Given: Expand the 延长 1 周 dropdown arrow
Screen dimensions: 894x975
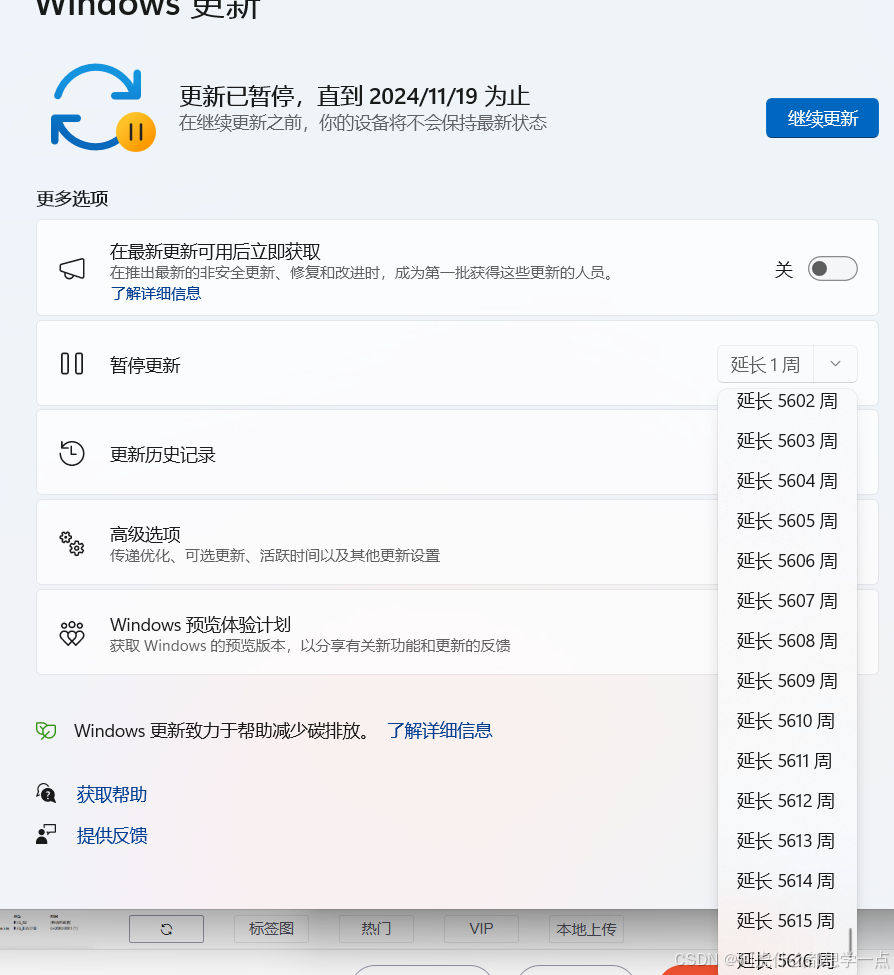Looking at the screenshot, I should coord(835,364).
